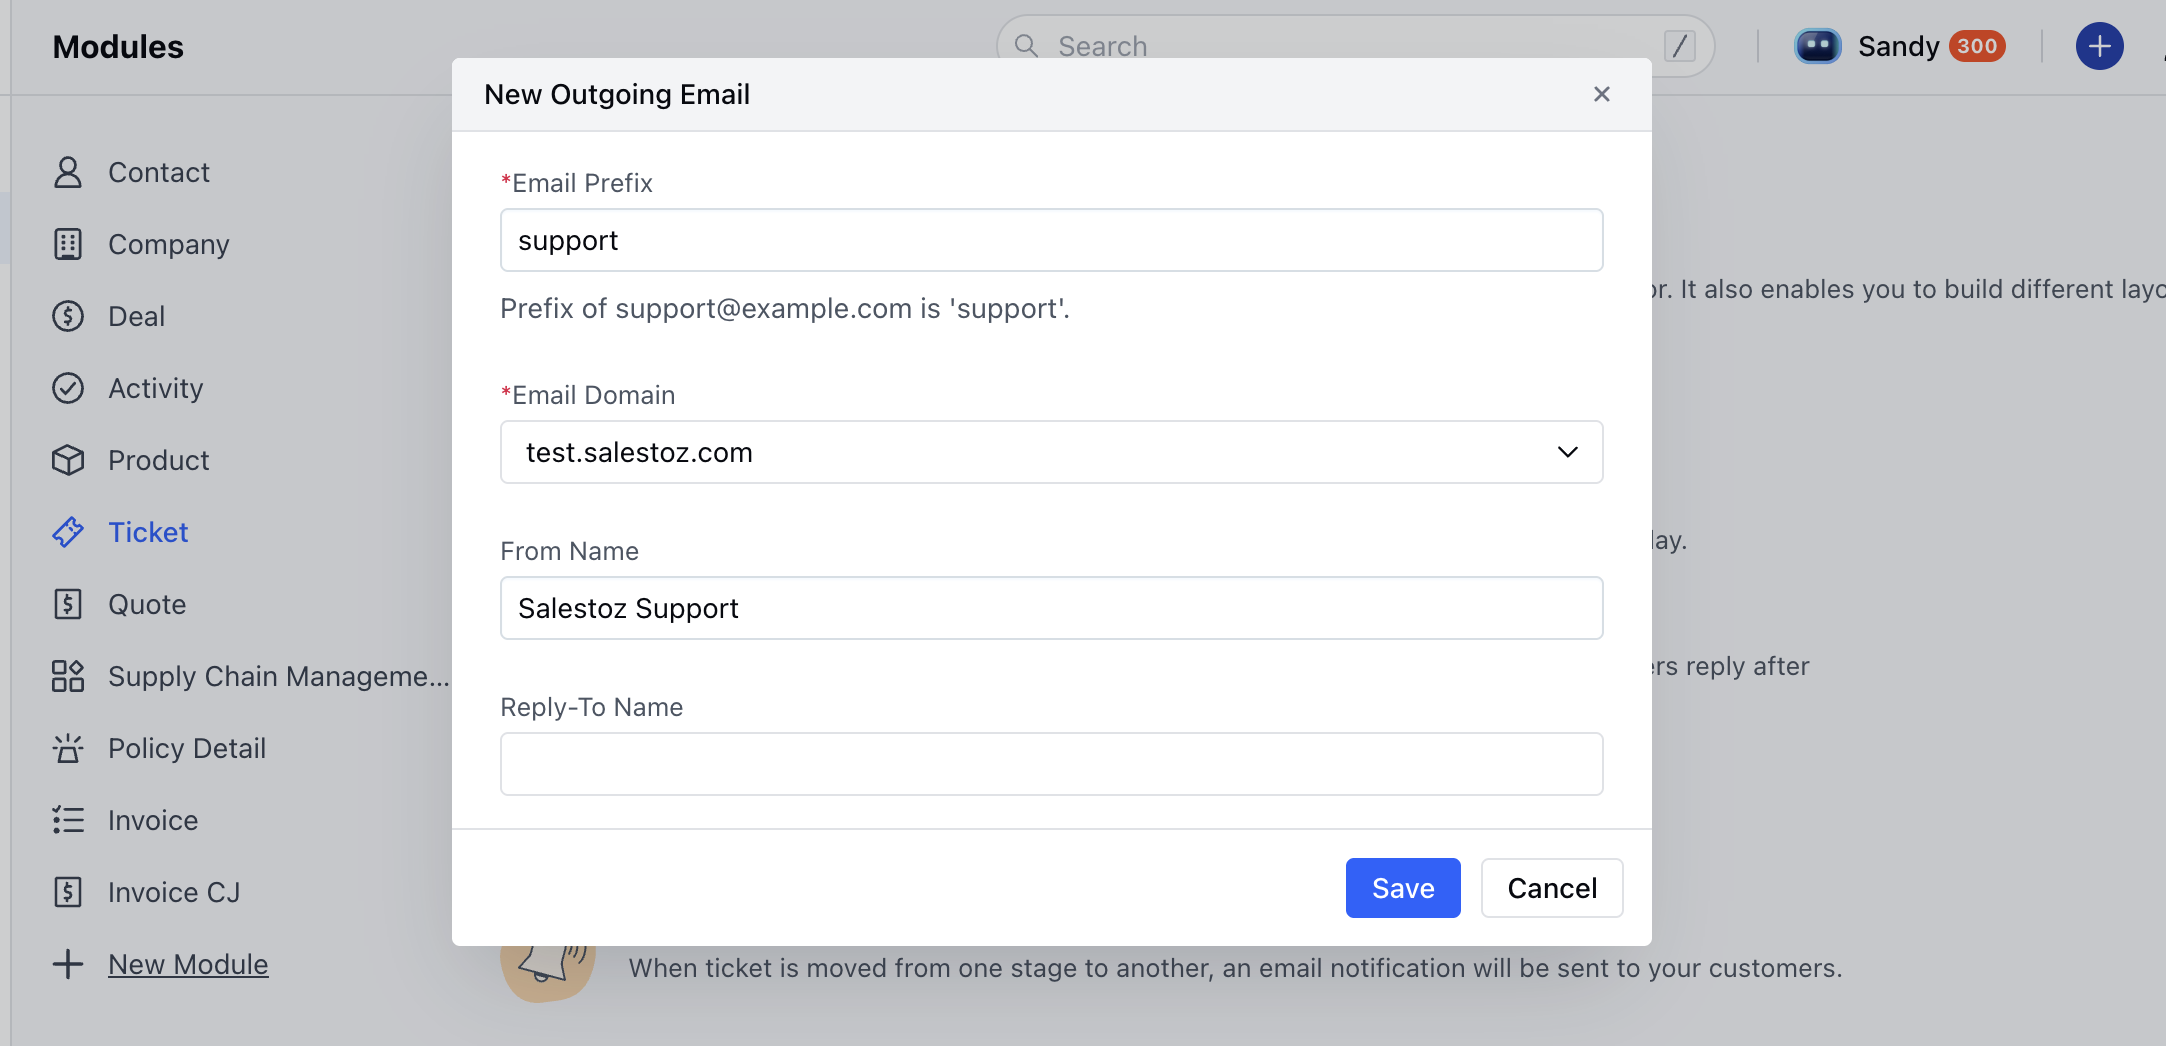Screen dimensions: 2166x1046
Task: Click the Product box icon
Action: pyautogui.click(x=68, y=460)
